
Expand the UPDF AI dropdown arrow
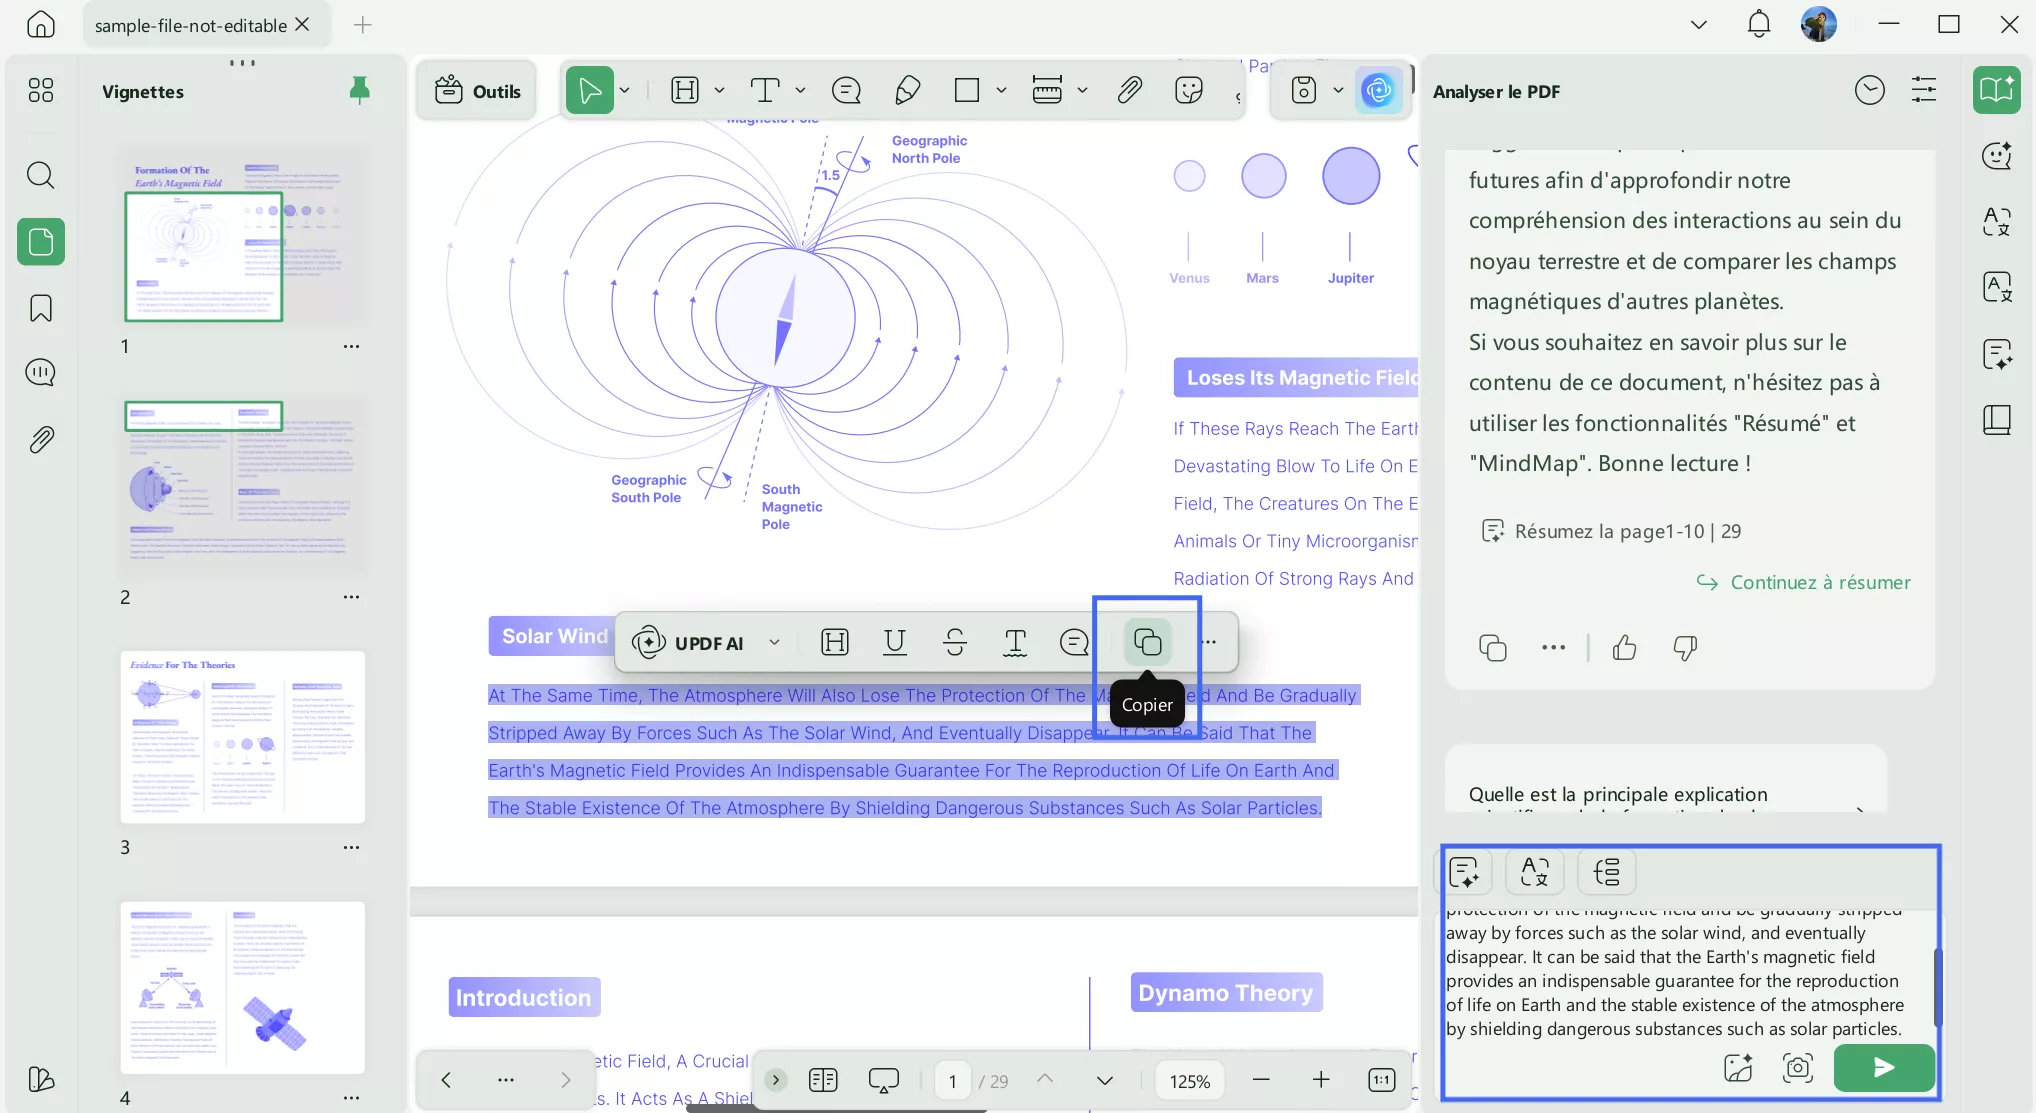(774, 642)
